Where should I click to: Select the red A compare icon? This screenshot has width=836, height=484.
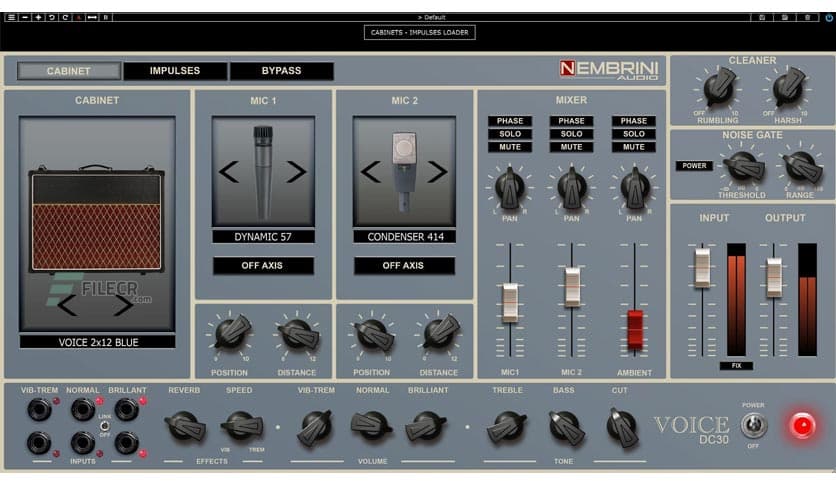78,18
